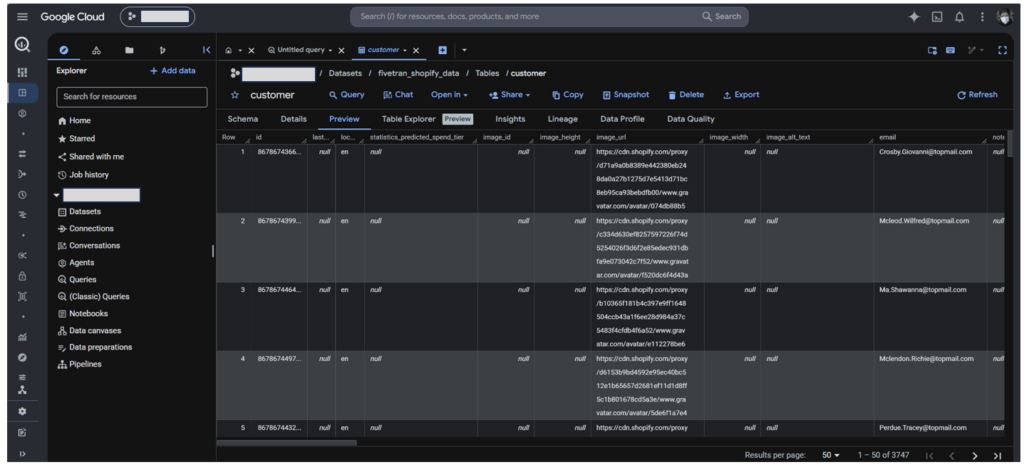This screenshot has width=1024, height=467.
Task: Click Add data in Explorer
Action: (172, 71)
